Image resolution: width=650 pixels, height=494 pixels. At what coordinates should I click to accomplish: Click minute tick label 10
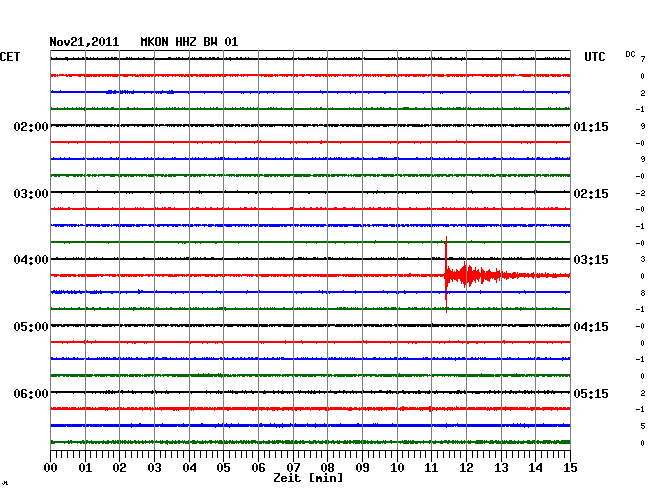click(397, 468)
